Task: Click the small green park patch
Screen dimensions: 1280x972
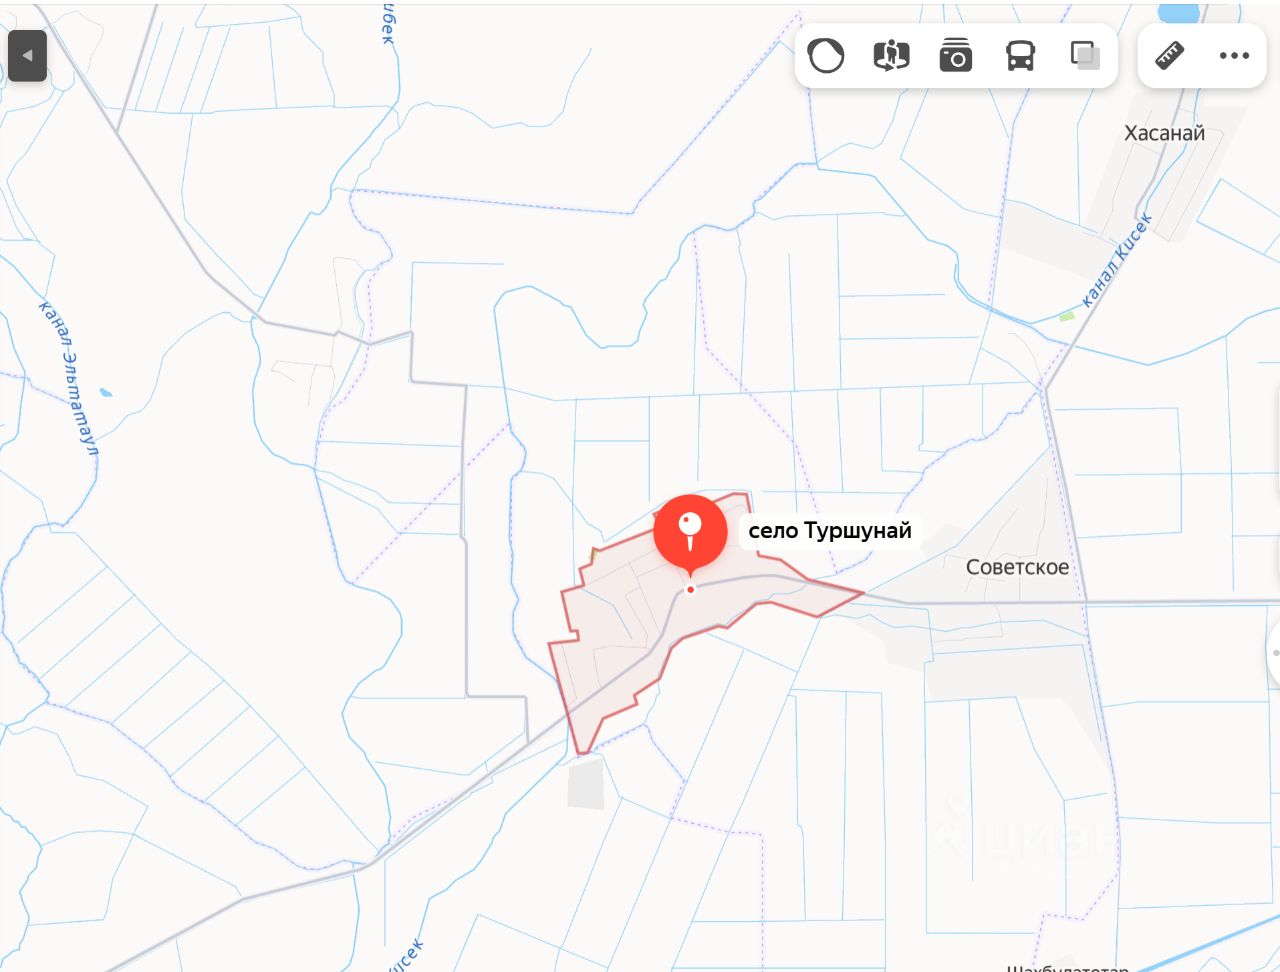Action: click(1066, 316)
